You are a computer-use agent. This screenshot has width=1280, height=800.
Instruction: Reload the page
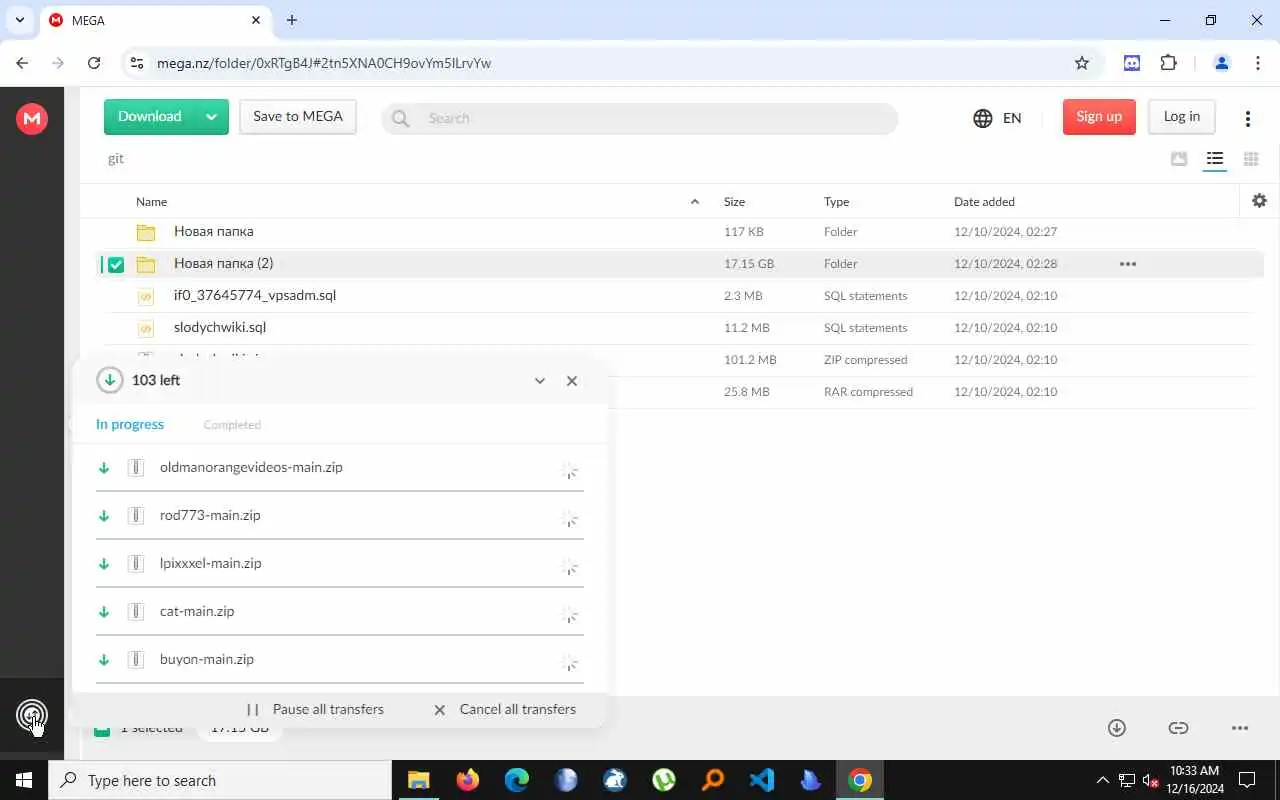click(x=94, y=63)
